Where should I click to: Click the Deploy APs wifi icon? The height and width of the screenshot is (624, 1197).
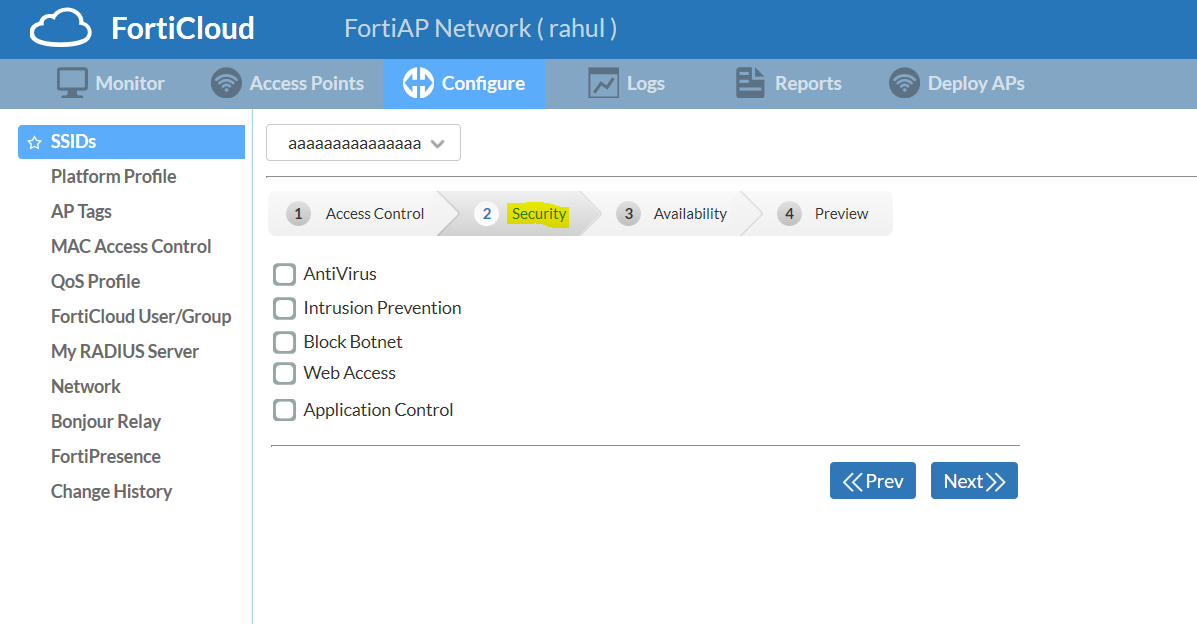904,83
